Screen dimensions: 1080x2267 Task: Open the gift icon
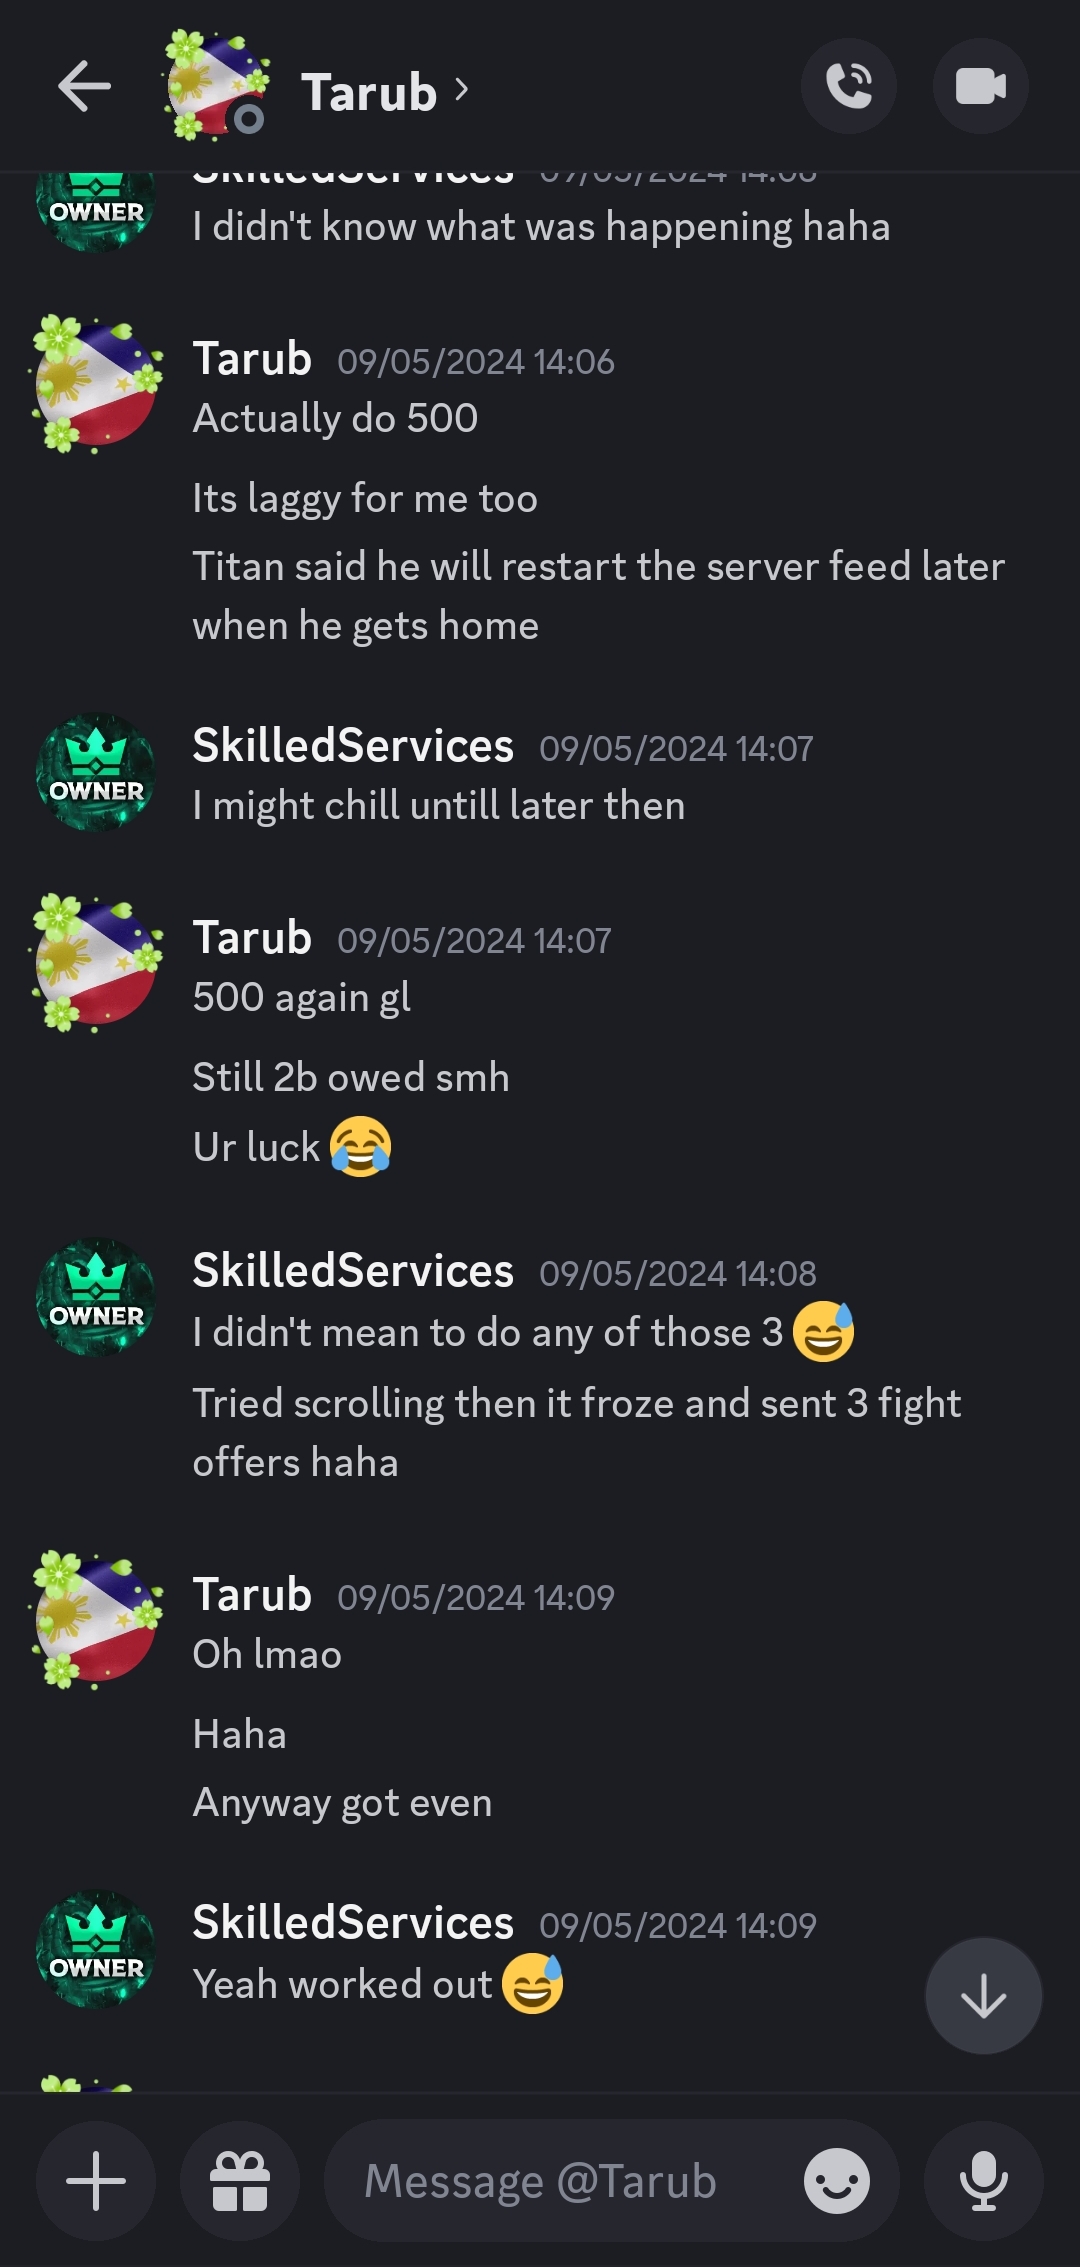(240, 2180)
